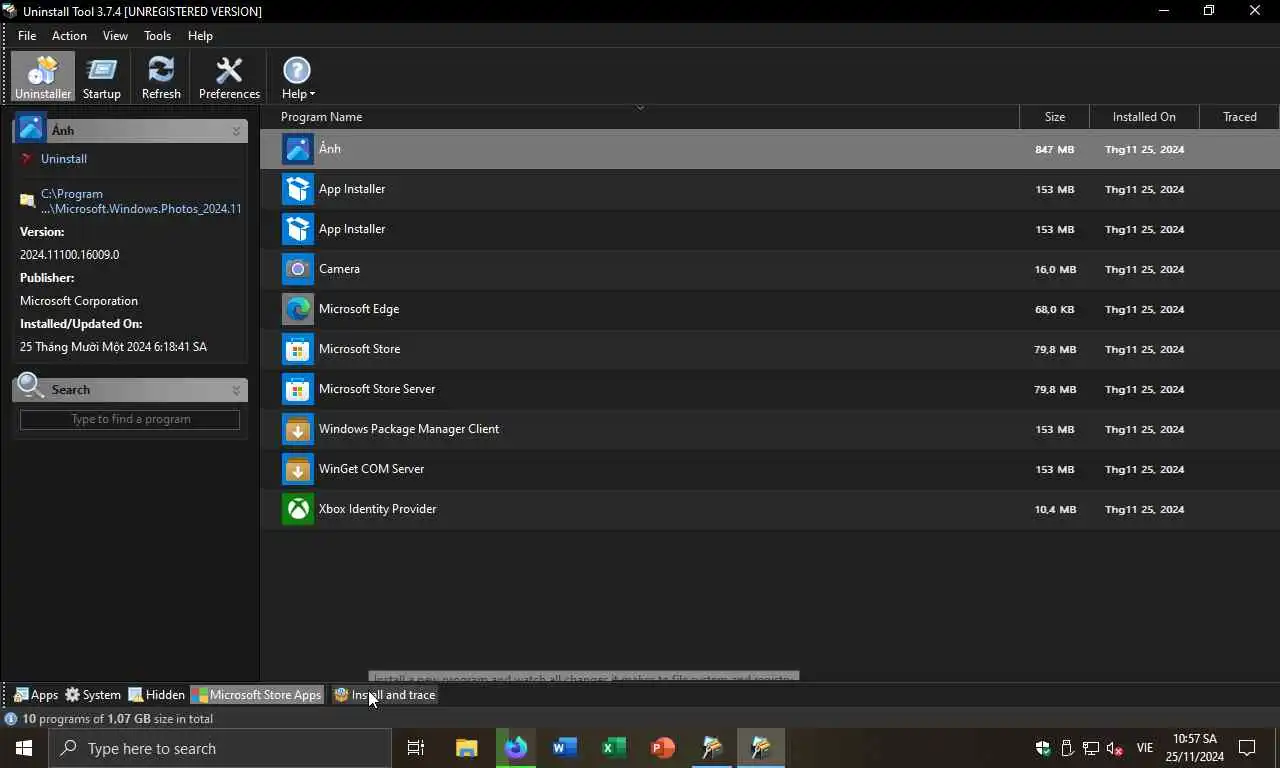Open Preferences from the toolbar
Image resolution: width=1280 pixels, height=768 pixels.
pos(229,77)
